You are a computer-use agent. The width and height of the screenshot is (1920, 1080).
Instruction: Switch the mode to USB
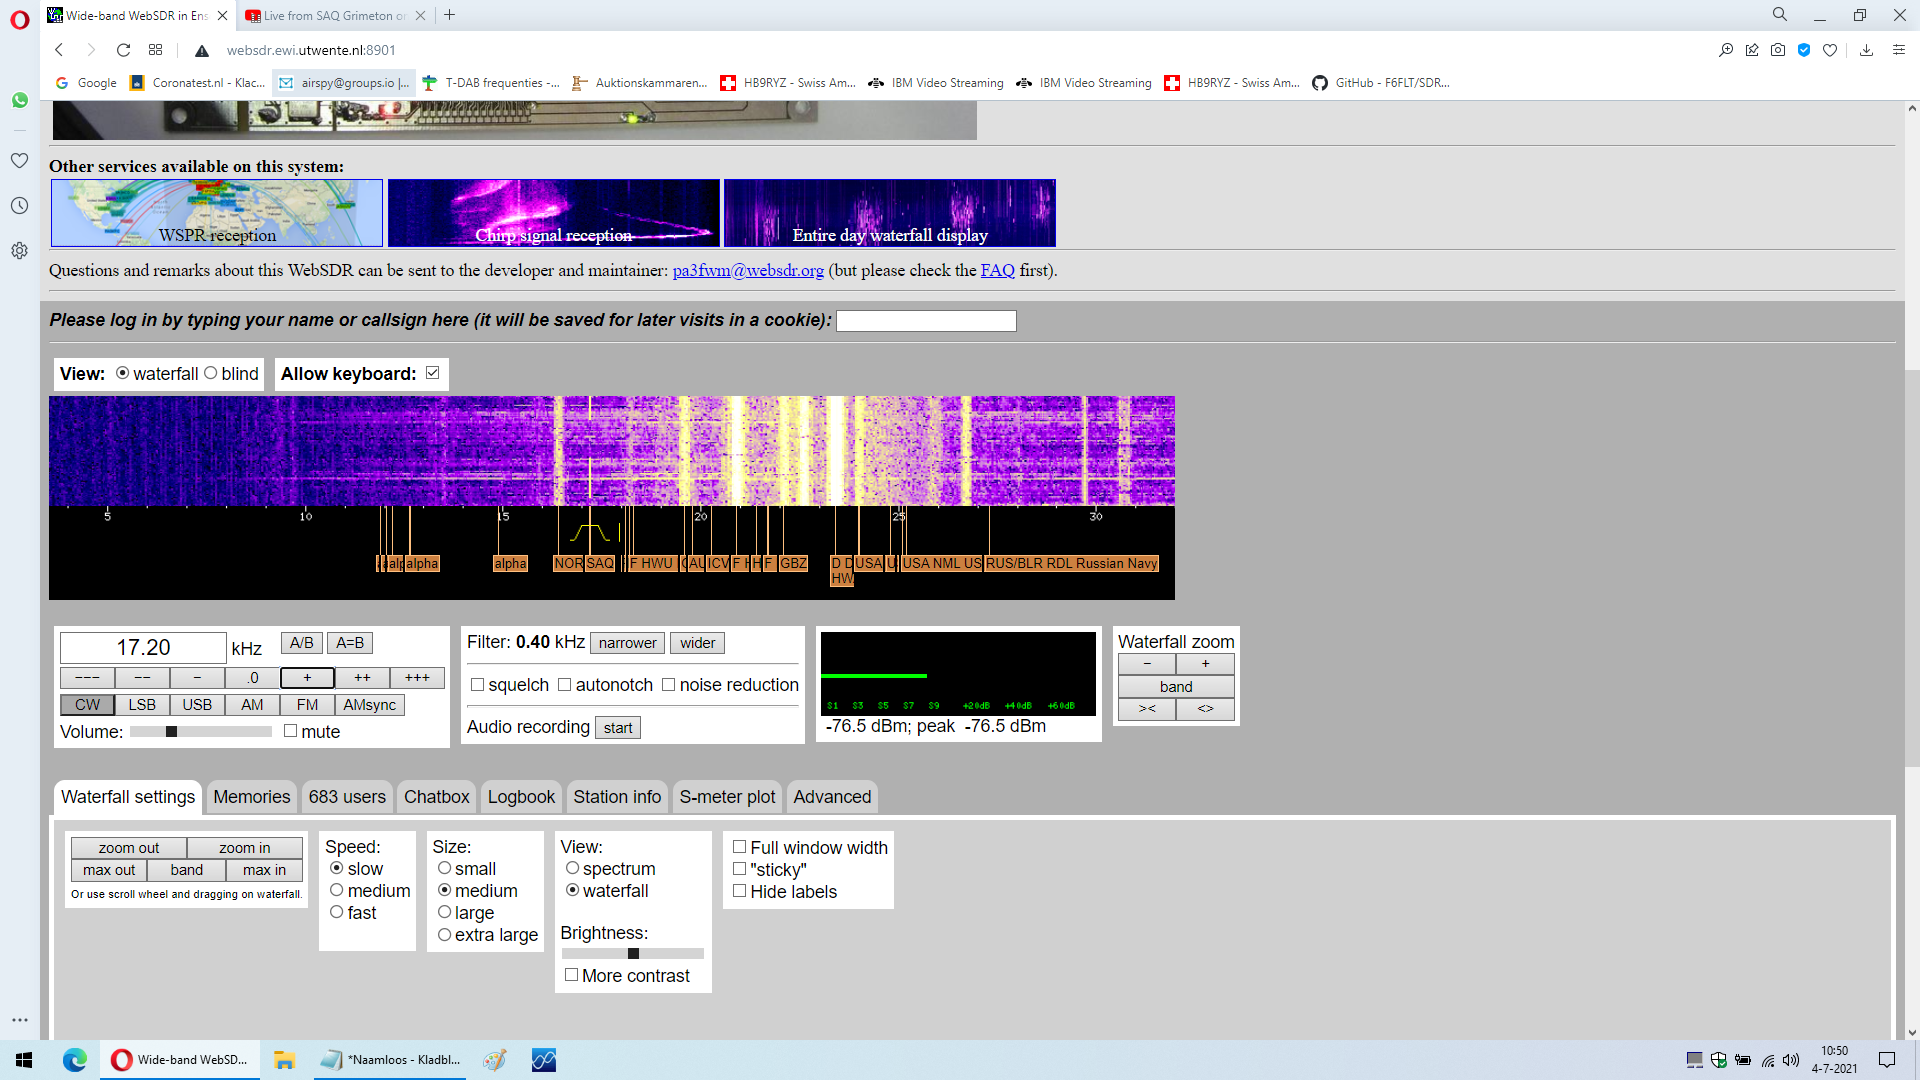197,705
